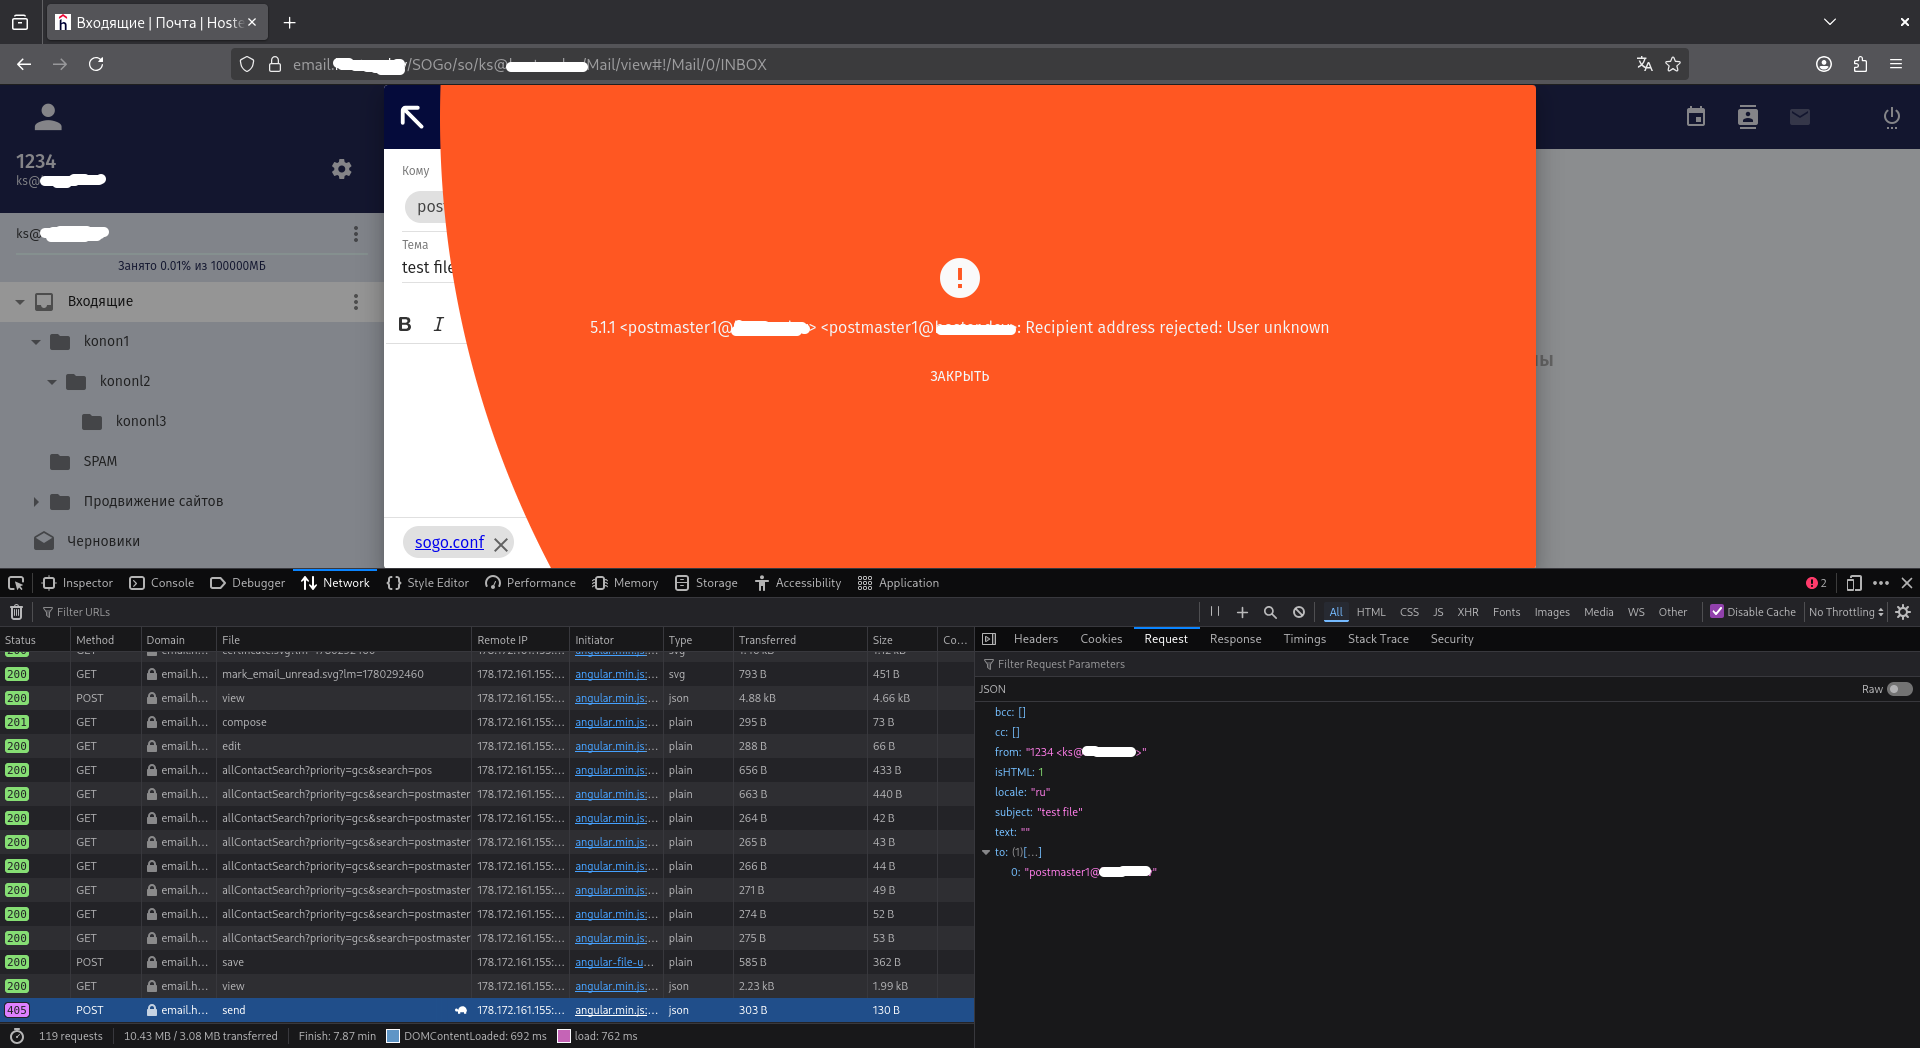This screenshot has width=1920, height=1048.
Task: Click the back arrow in compose window
Action: (x=412, y=117)
